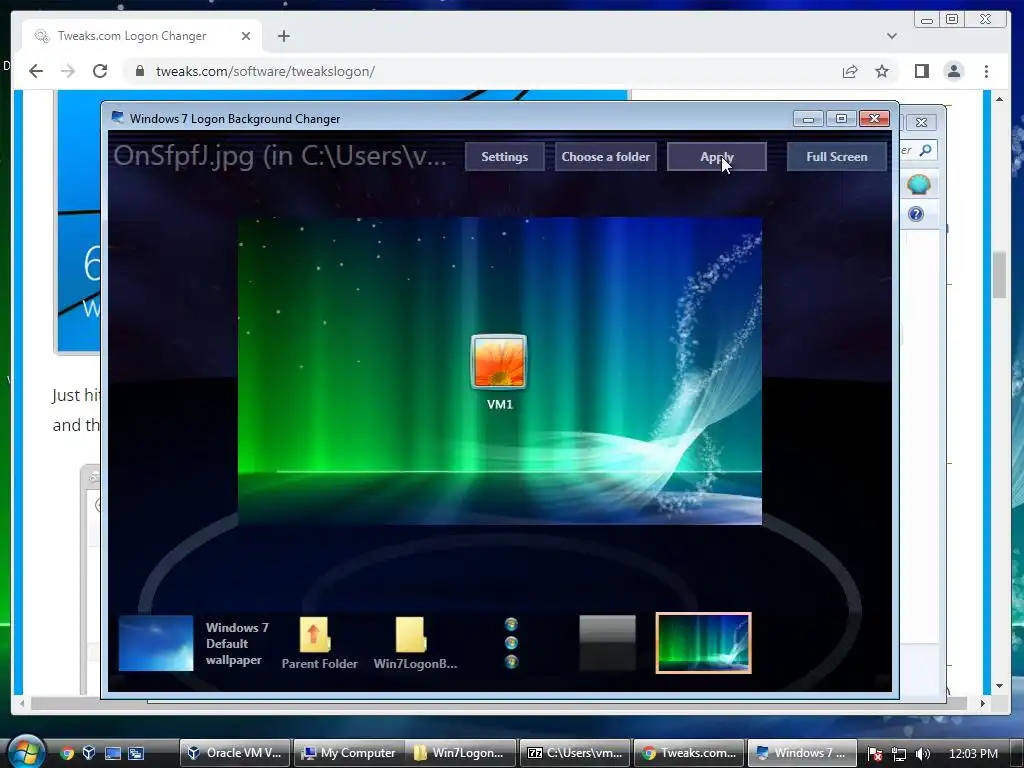Click the search magnifier in the background window

tap(925, 150)
